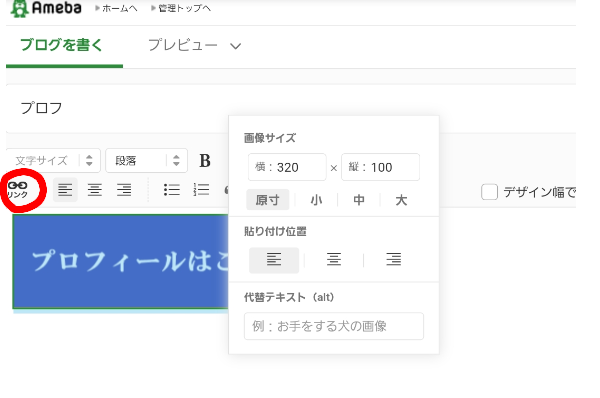Choose 小 image size

click(316, 200)
